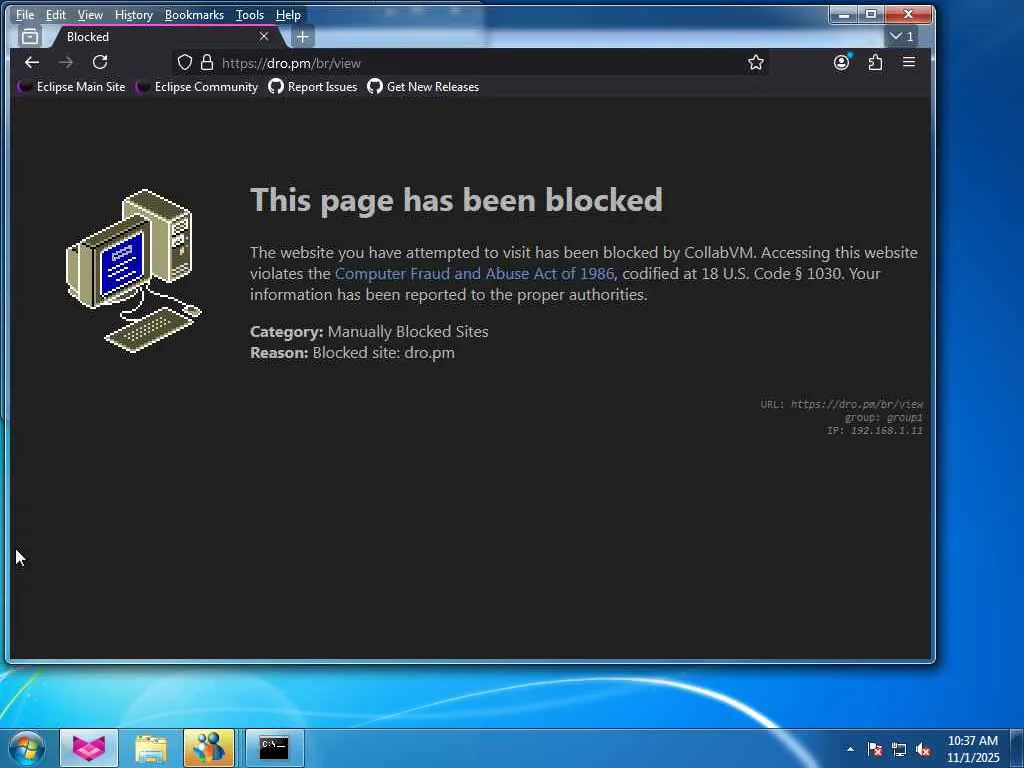
Task: Open the View menu
Action: point(90,14)
